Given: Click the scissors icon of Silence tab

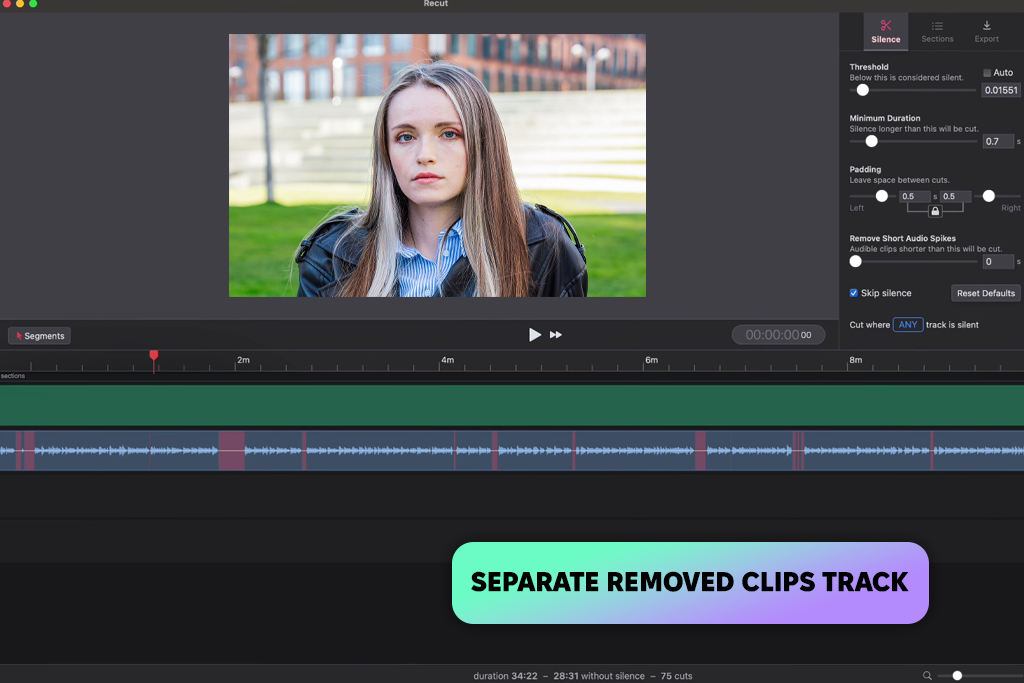Looking at the screenshot, I should pyautogui.click(x=886, y=25).
